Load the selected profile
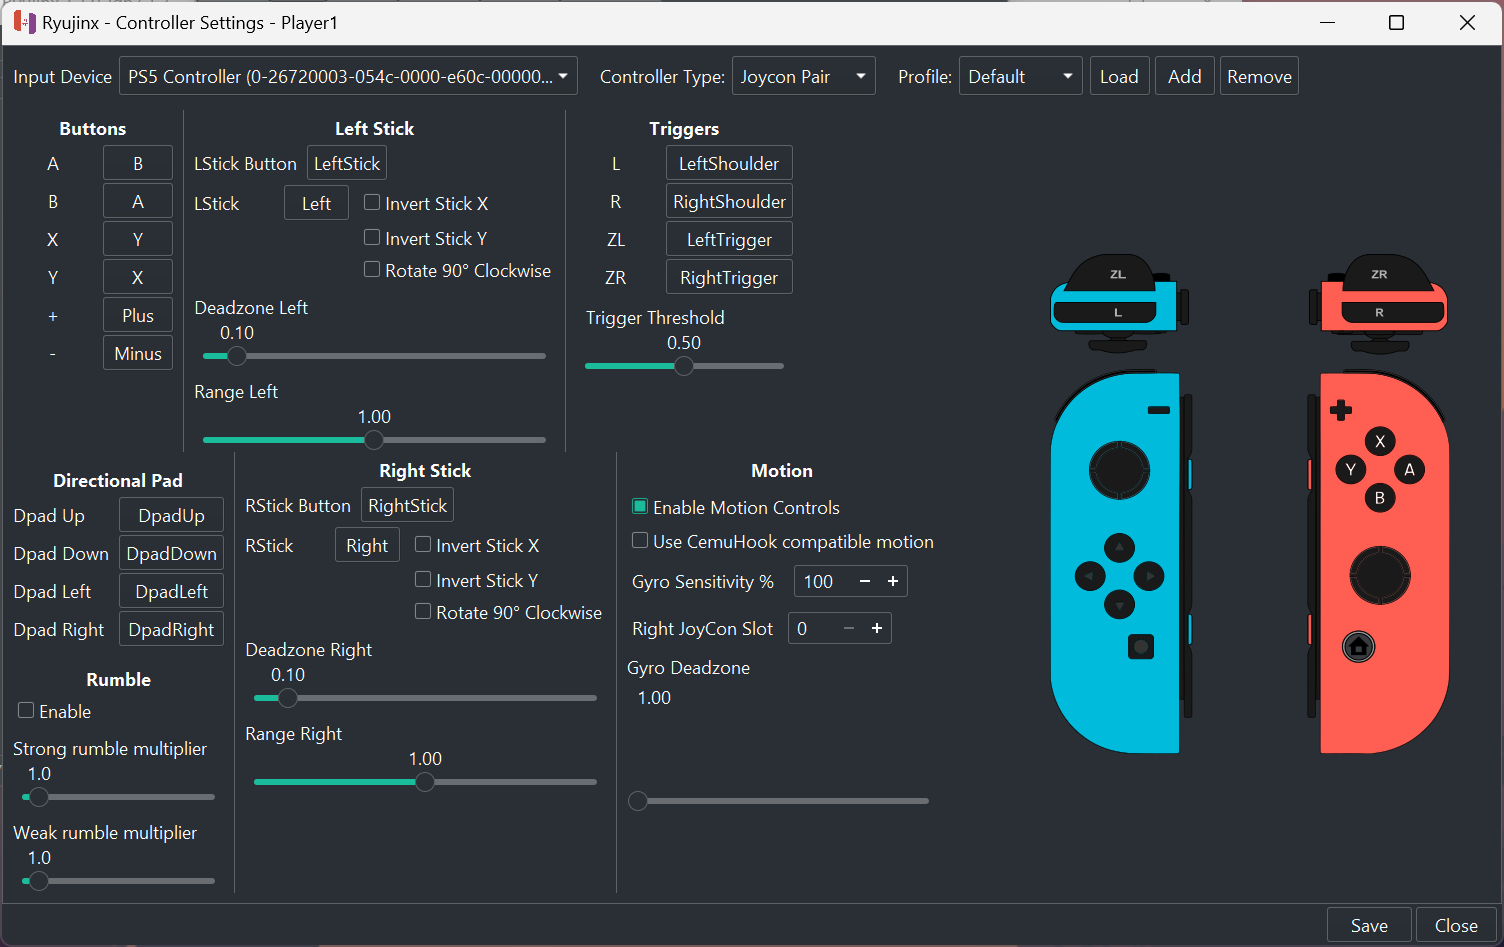This screenshot has width=1504, height=947. coord(1119,76)
